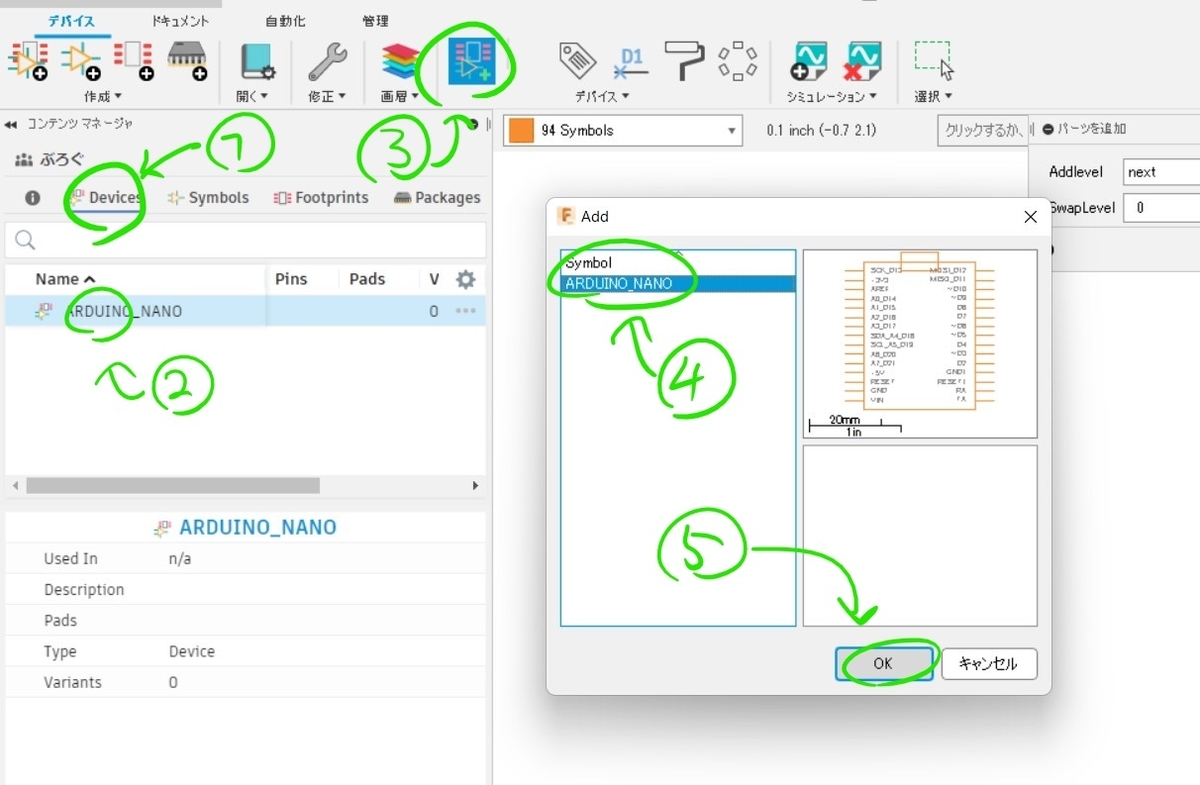Click the SwapLevel value field
This screenshot has width=1200, height=785.
pyautogui.click(x=1161, y=208)
